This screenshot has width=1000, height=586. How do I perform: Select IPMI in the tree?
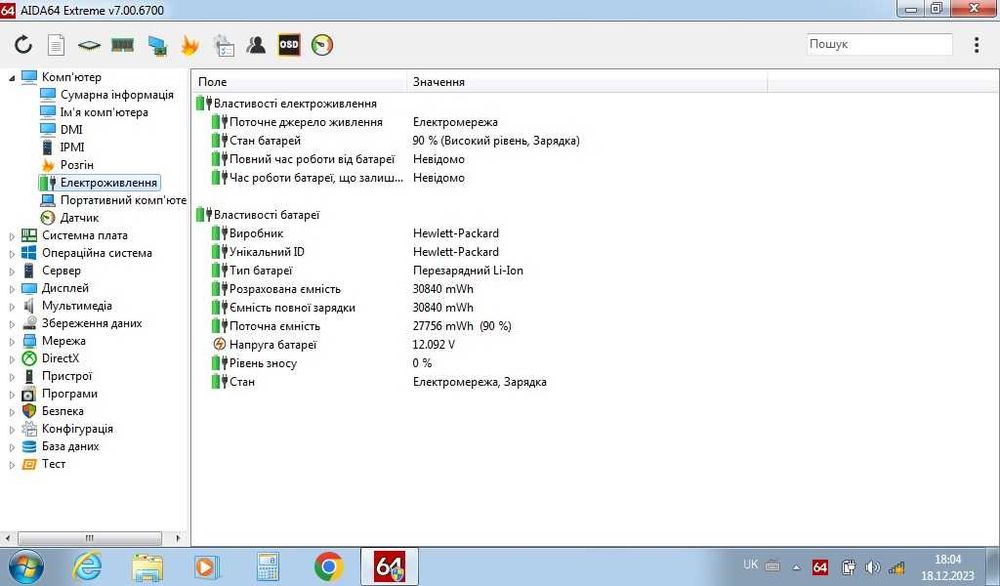(x=72, y=147)
